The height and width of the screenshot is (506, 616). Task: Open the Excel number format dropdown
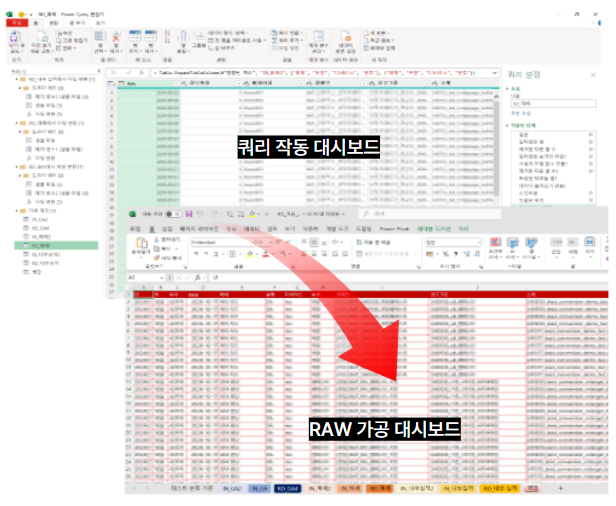pyautogui.click(x=478, y=242)
